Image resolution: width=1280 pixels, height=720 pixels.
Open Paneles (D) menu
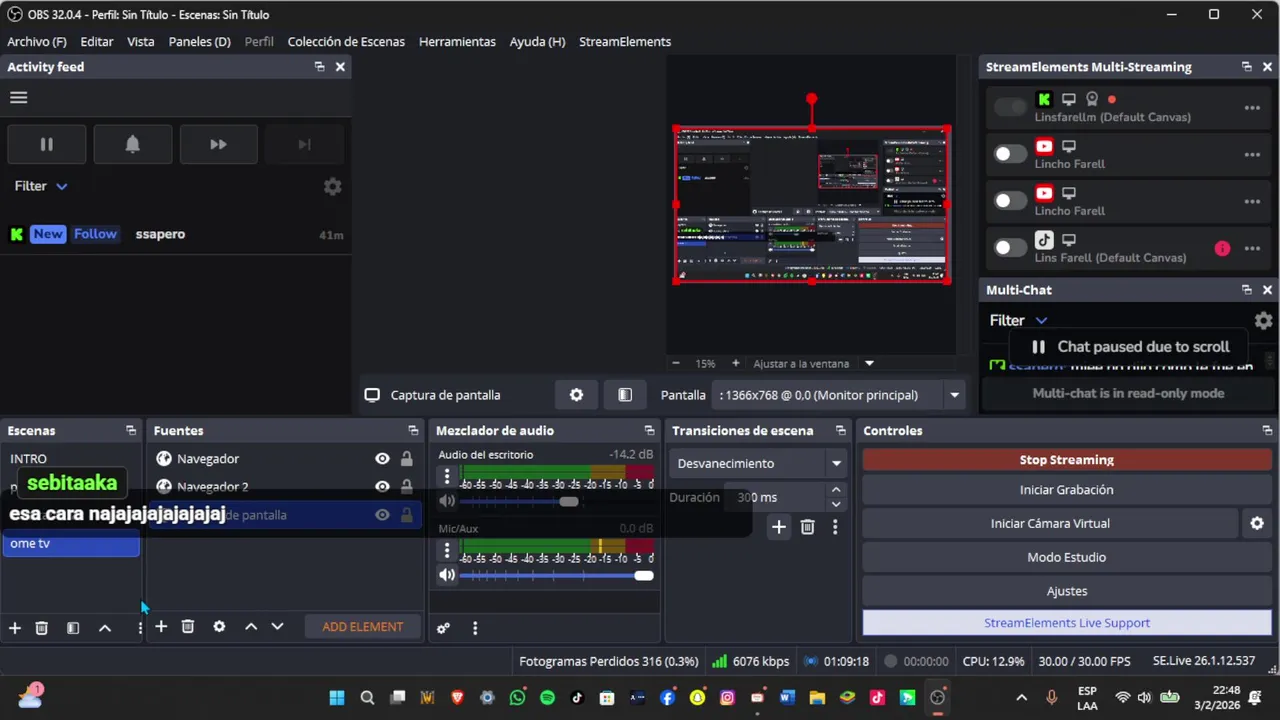tap(200, 42)
